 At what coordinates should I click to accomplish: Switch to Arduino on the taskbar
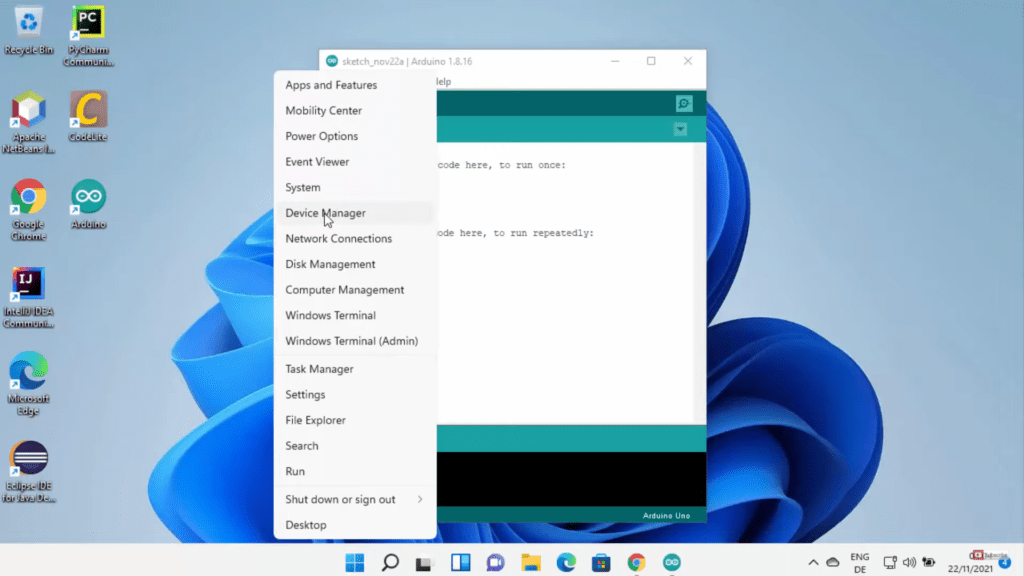[x=671, y=562]
